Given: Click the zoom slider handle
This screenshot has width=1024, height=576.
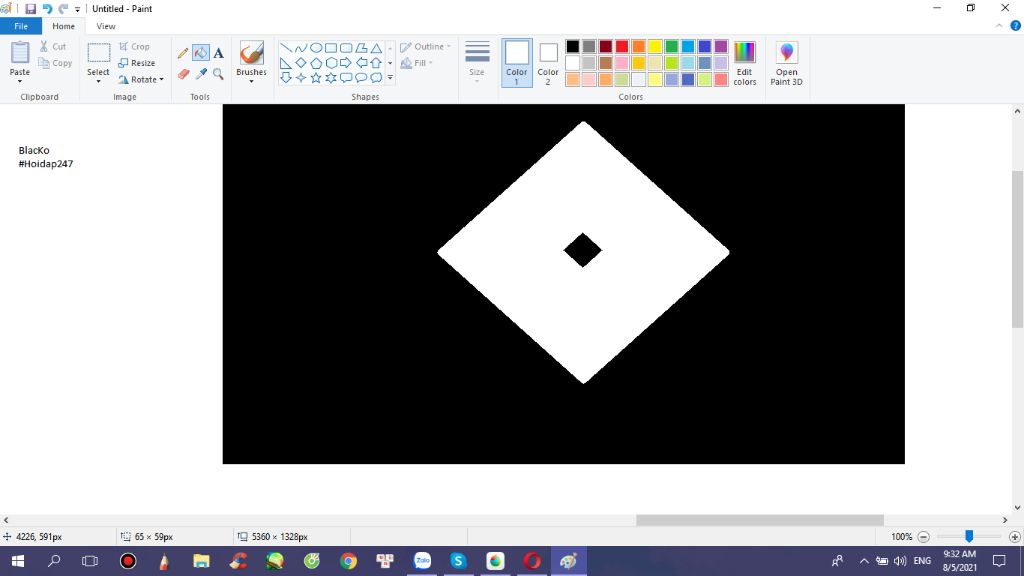Looking at the screenshot, I should (x=969, y=536).
